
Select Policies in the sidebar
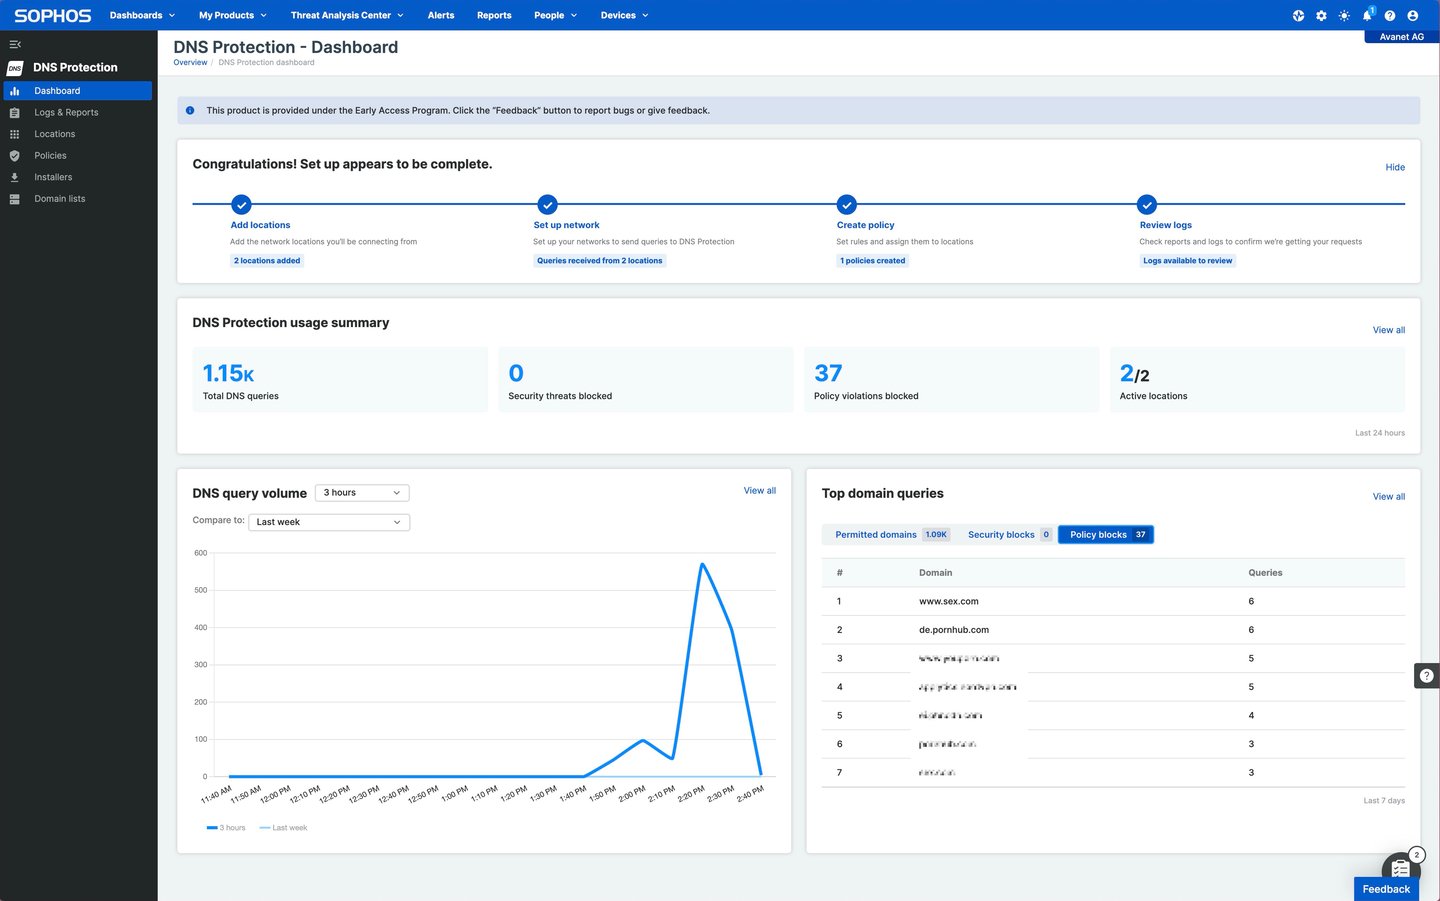78,156
